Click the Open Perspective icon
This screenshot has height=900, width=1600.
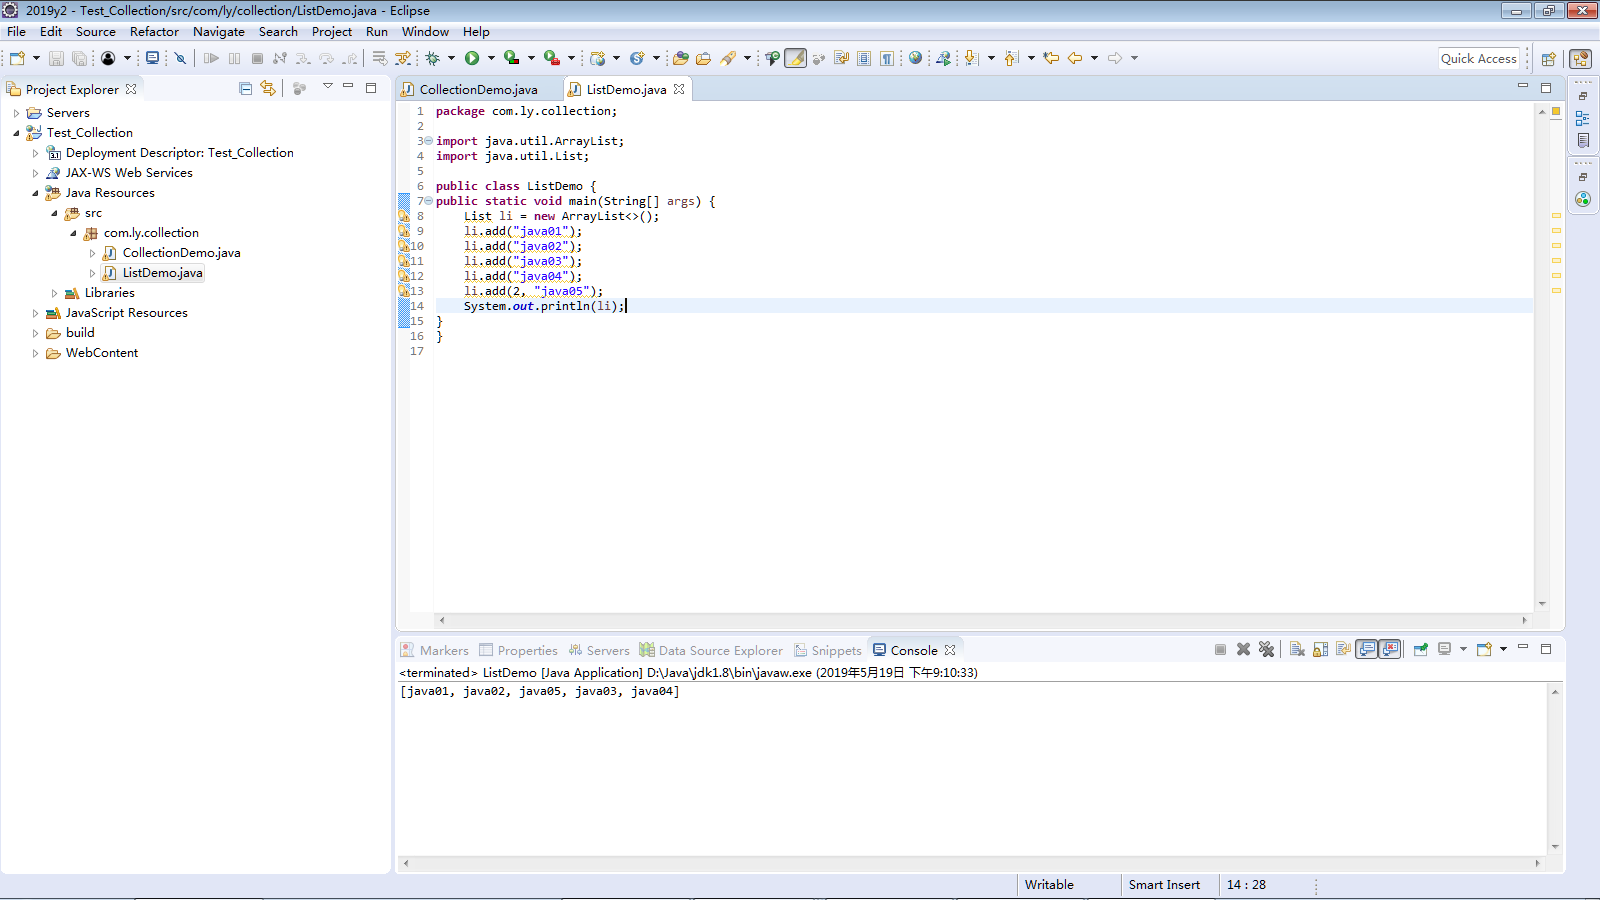click(1548, 59)
